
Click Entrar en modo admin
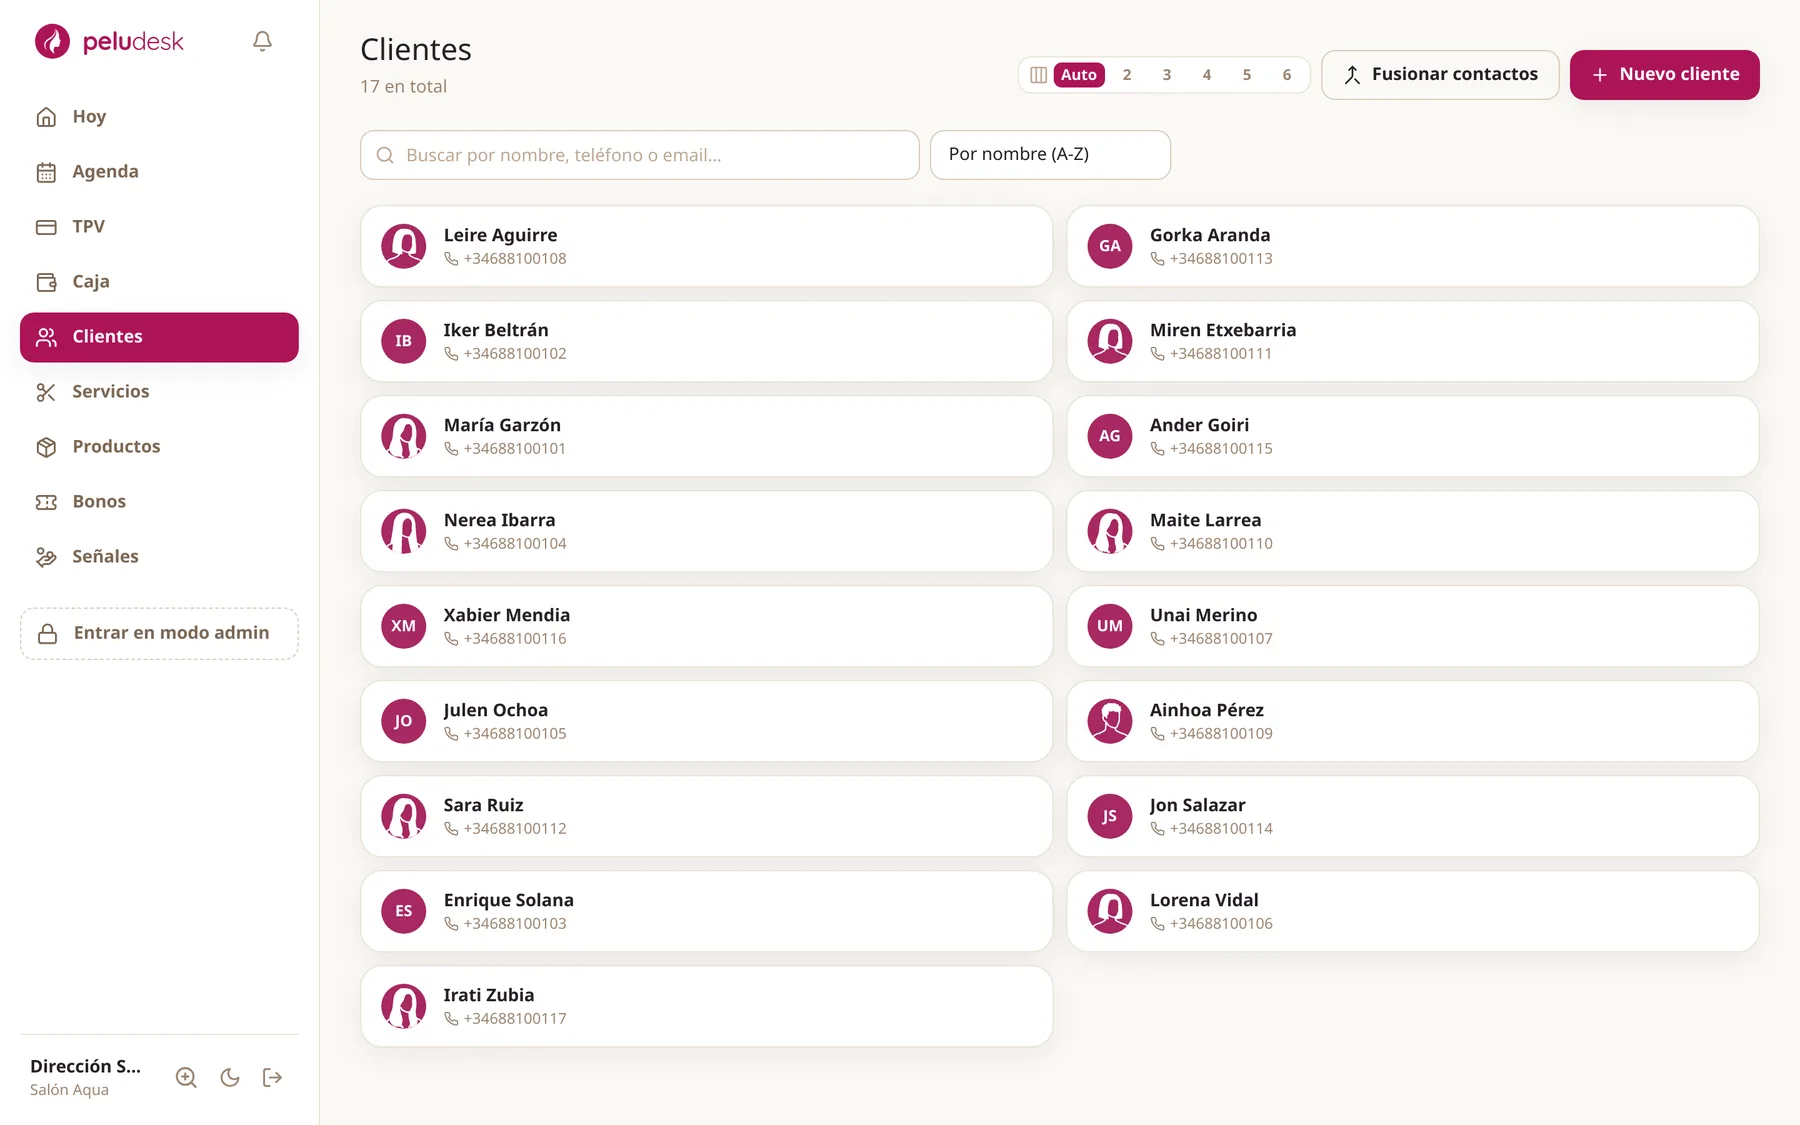[x=159, y=633]
